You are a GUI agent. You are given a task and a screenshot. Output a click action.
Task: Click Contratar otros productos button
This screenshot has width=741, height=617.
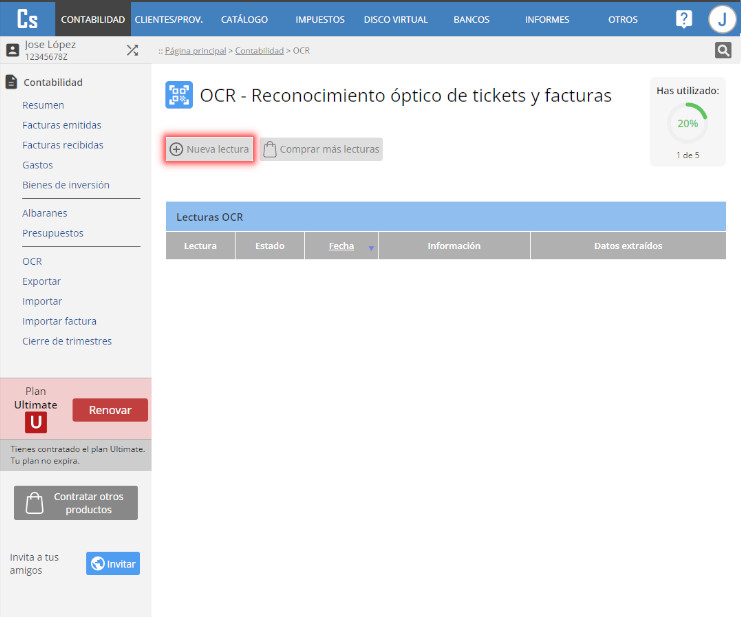pos(76,503)
